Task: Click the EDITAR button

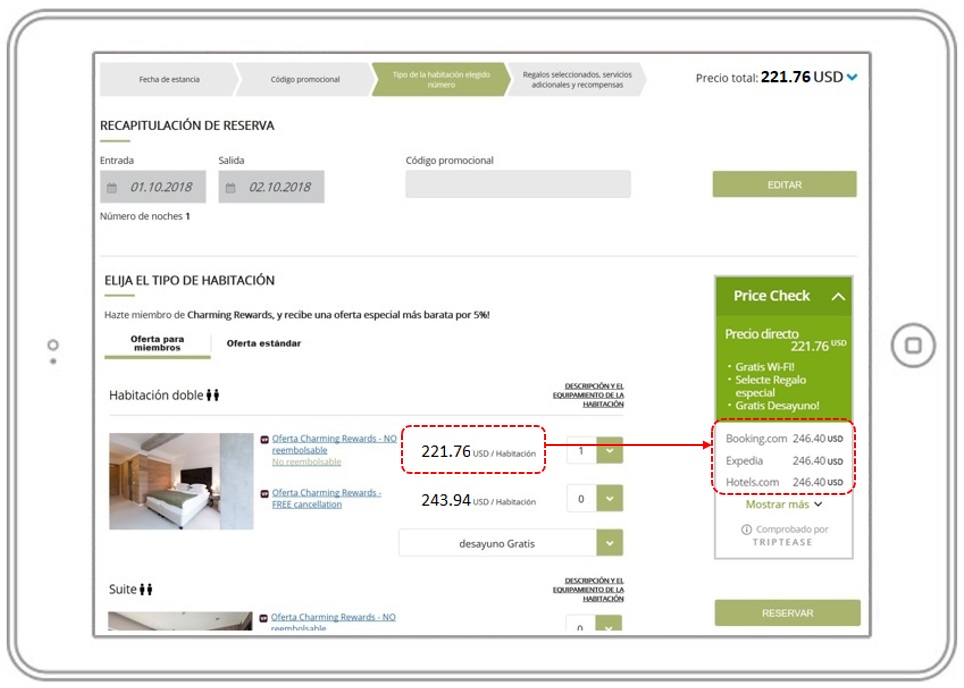Action: pos(785,184)
